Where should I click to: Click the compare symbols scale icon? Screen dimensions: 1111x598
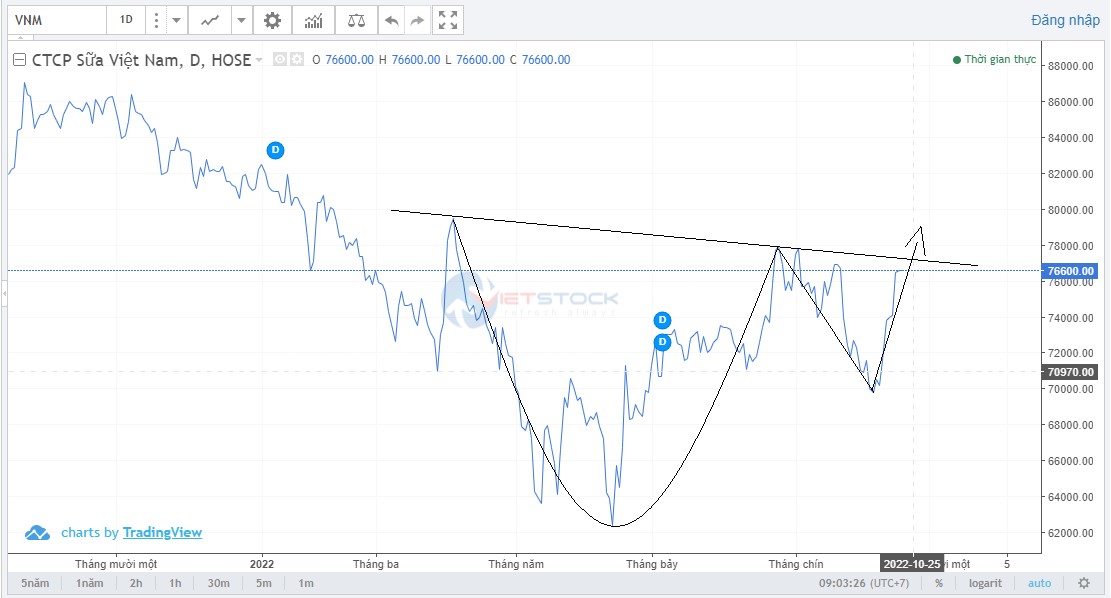(x=356, y=20)
